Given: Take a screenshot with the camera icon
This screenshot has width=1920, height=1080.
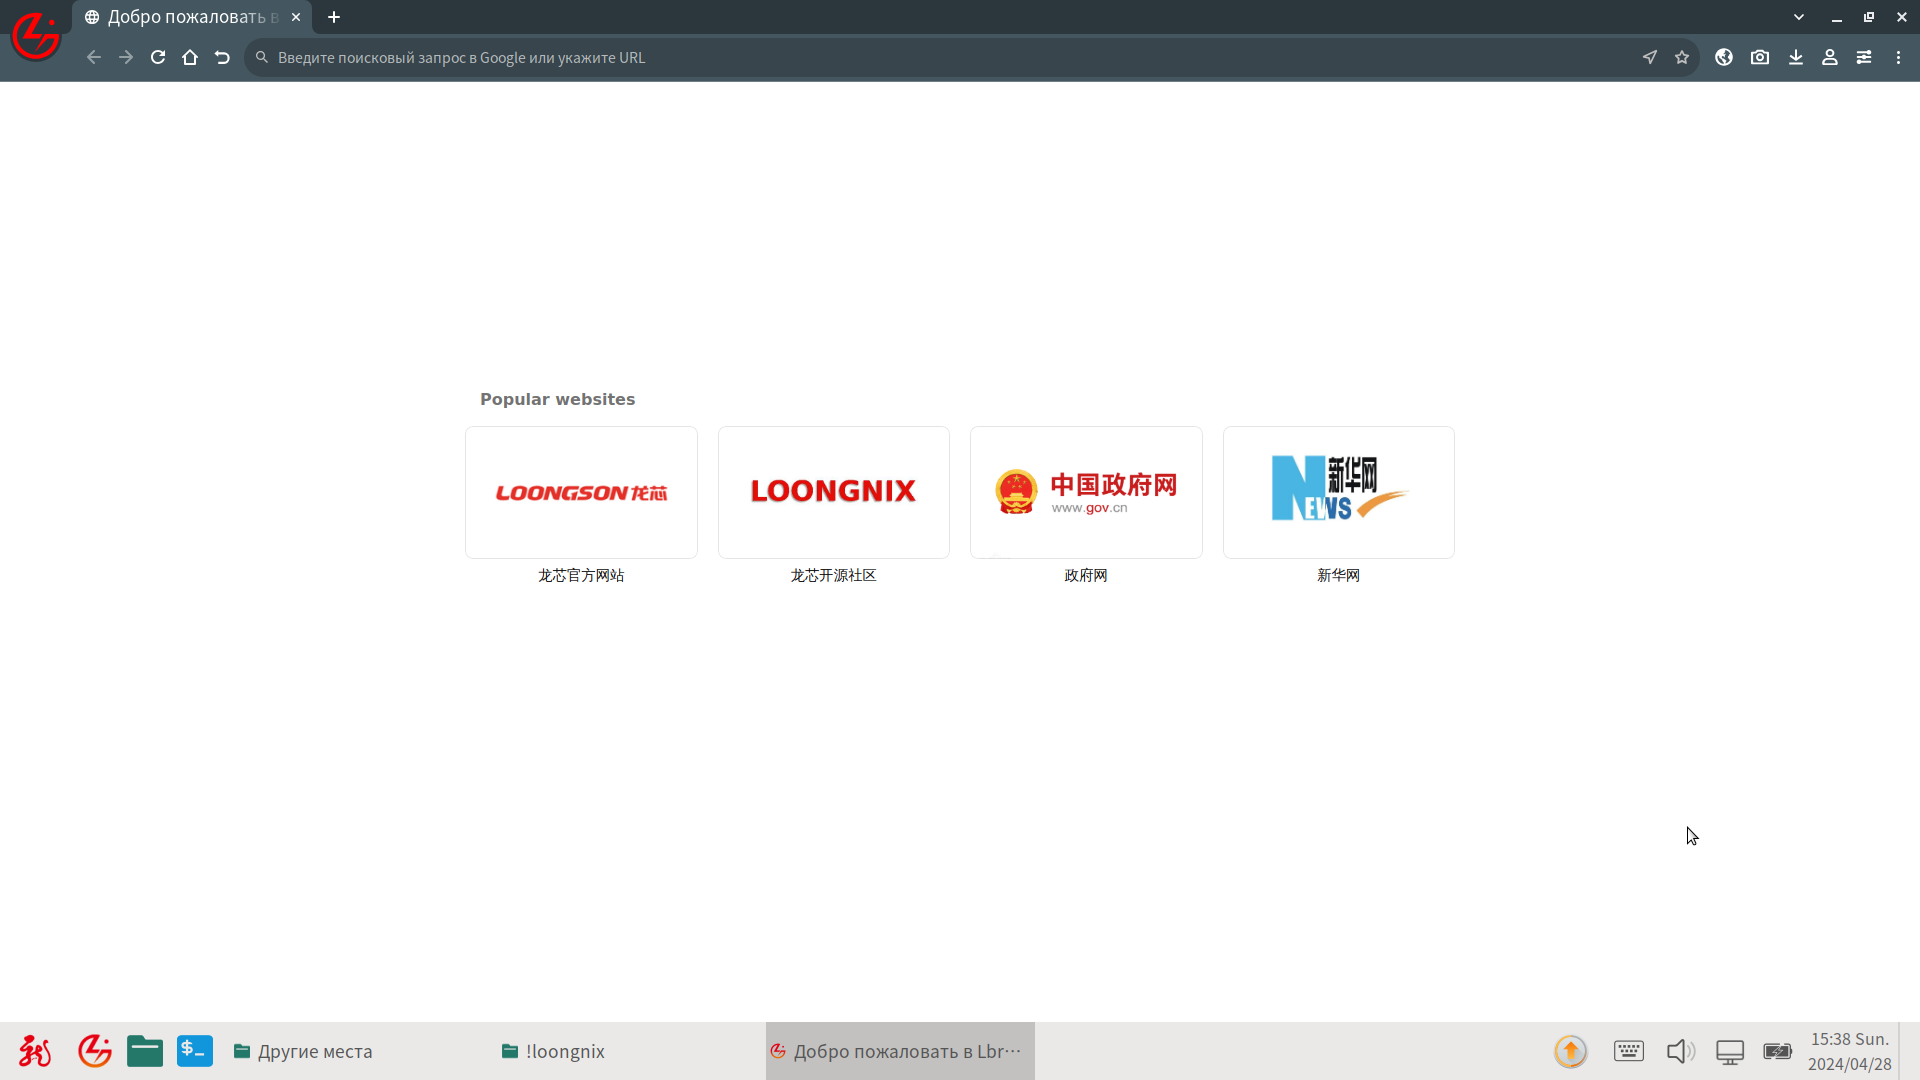Looking at the screenshot, I should pos(1760,57).
